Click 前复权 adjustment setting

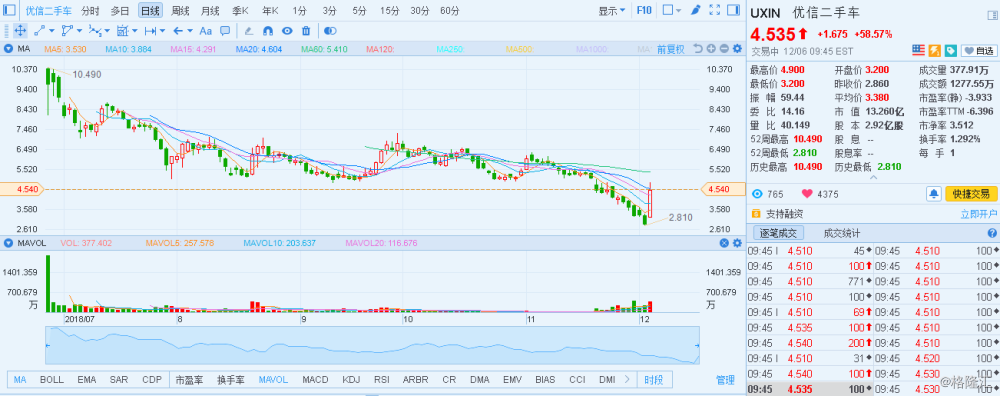coord(671,49)
